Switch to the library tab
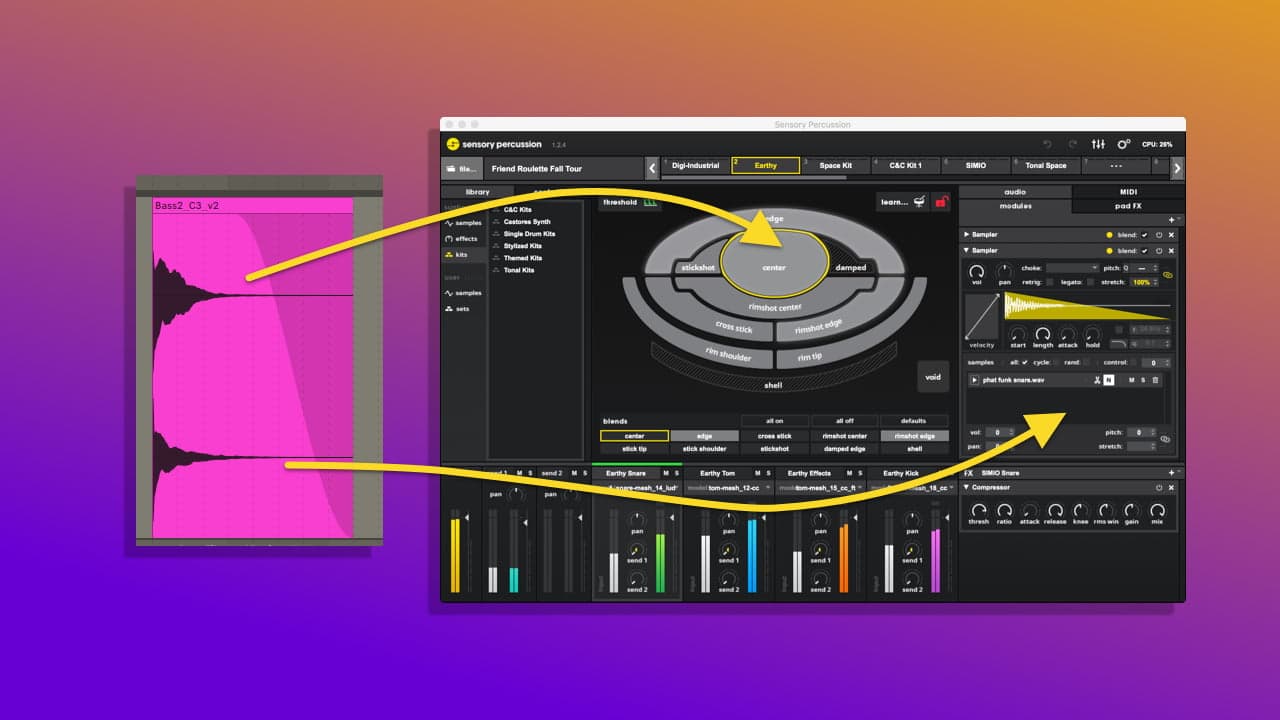 (x=478, y=191)
